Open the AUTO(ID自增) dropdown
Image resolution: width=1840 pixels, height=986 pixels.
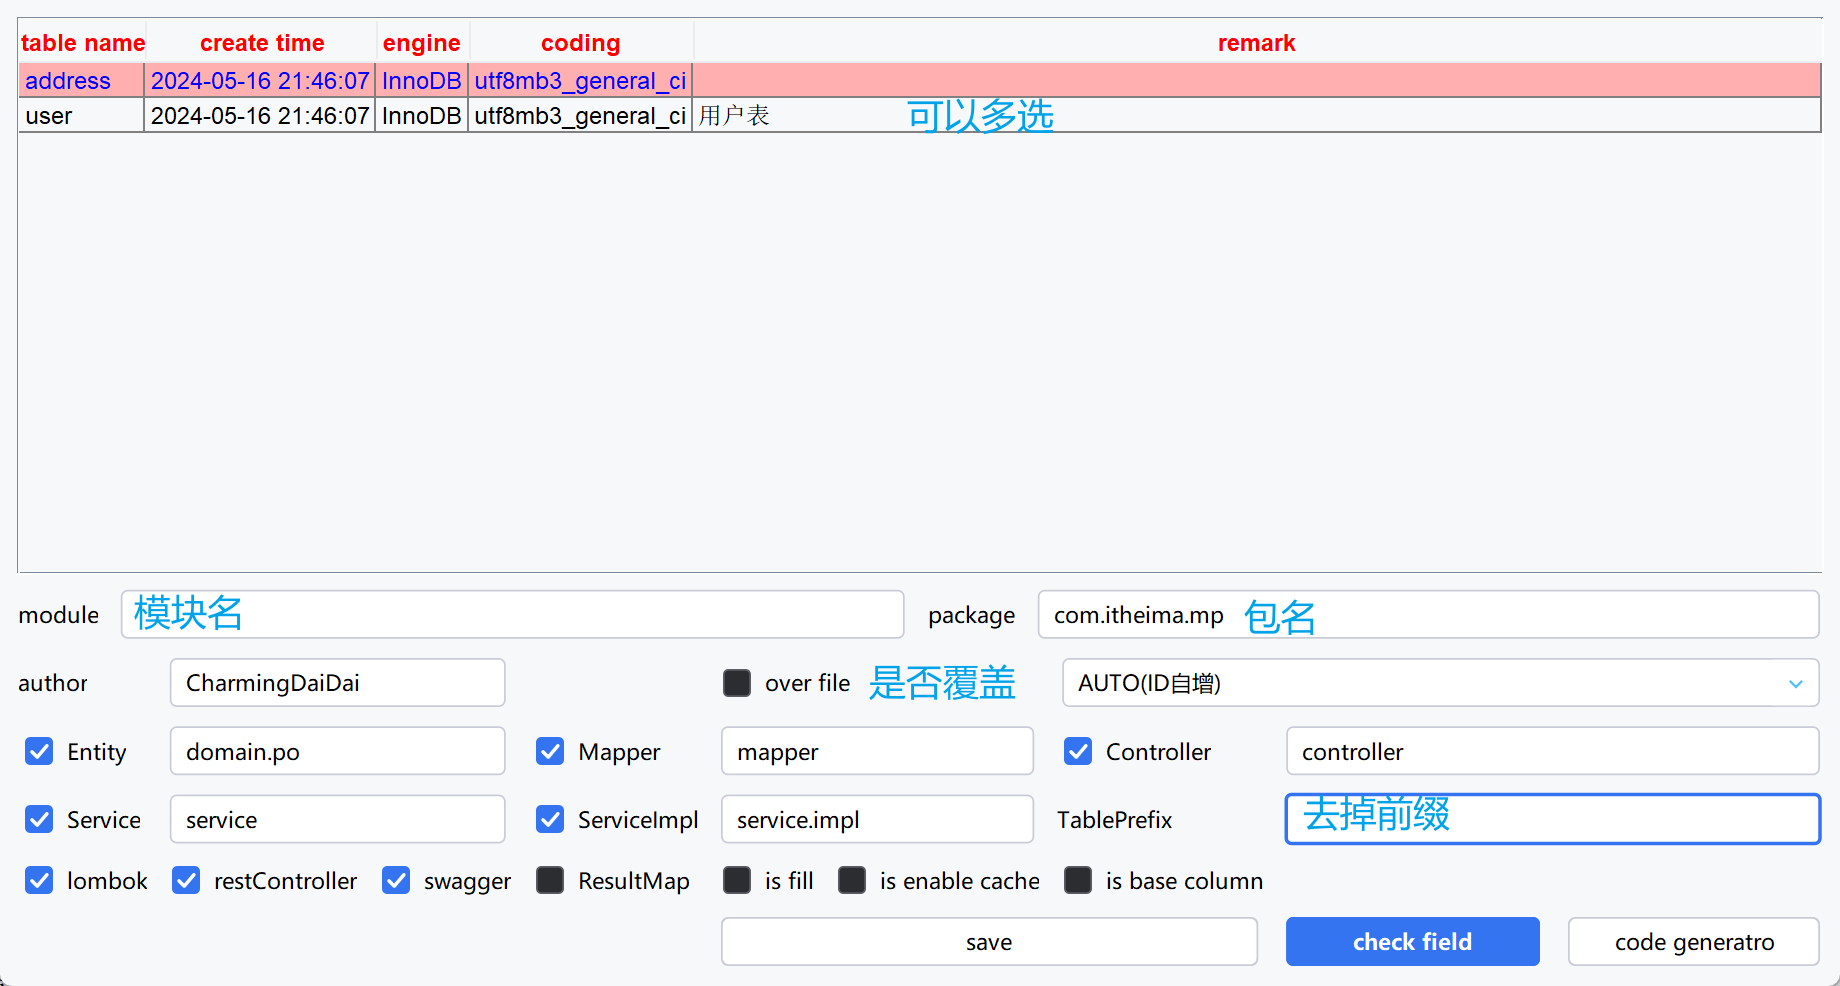(1440, 683)
